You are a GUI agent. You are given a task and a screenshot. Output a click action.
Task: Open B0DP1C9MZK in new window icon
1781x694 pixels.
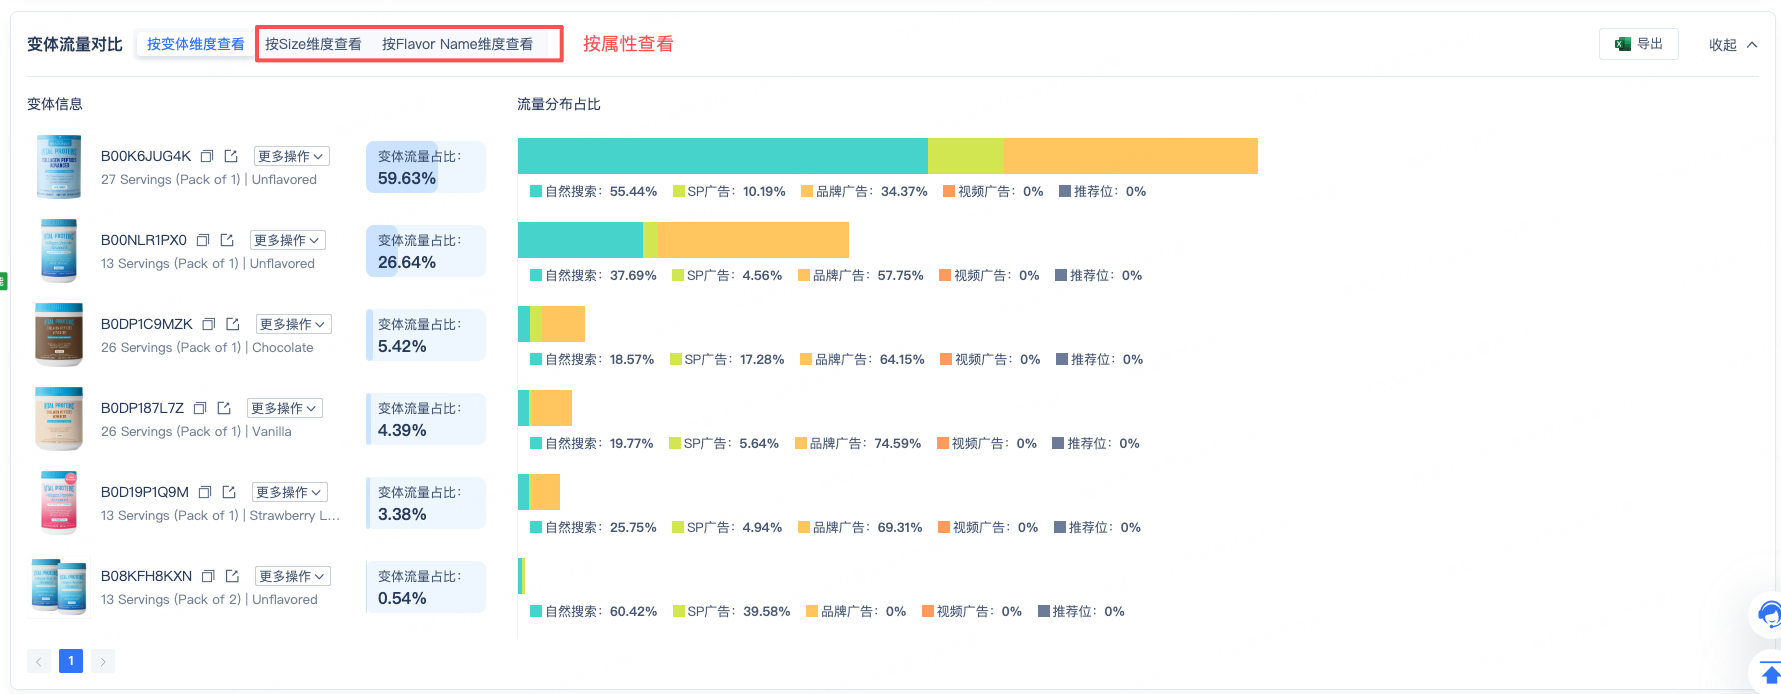click(x=233, y=324)
